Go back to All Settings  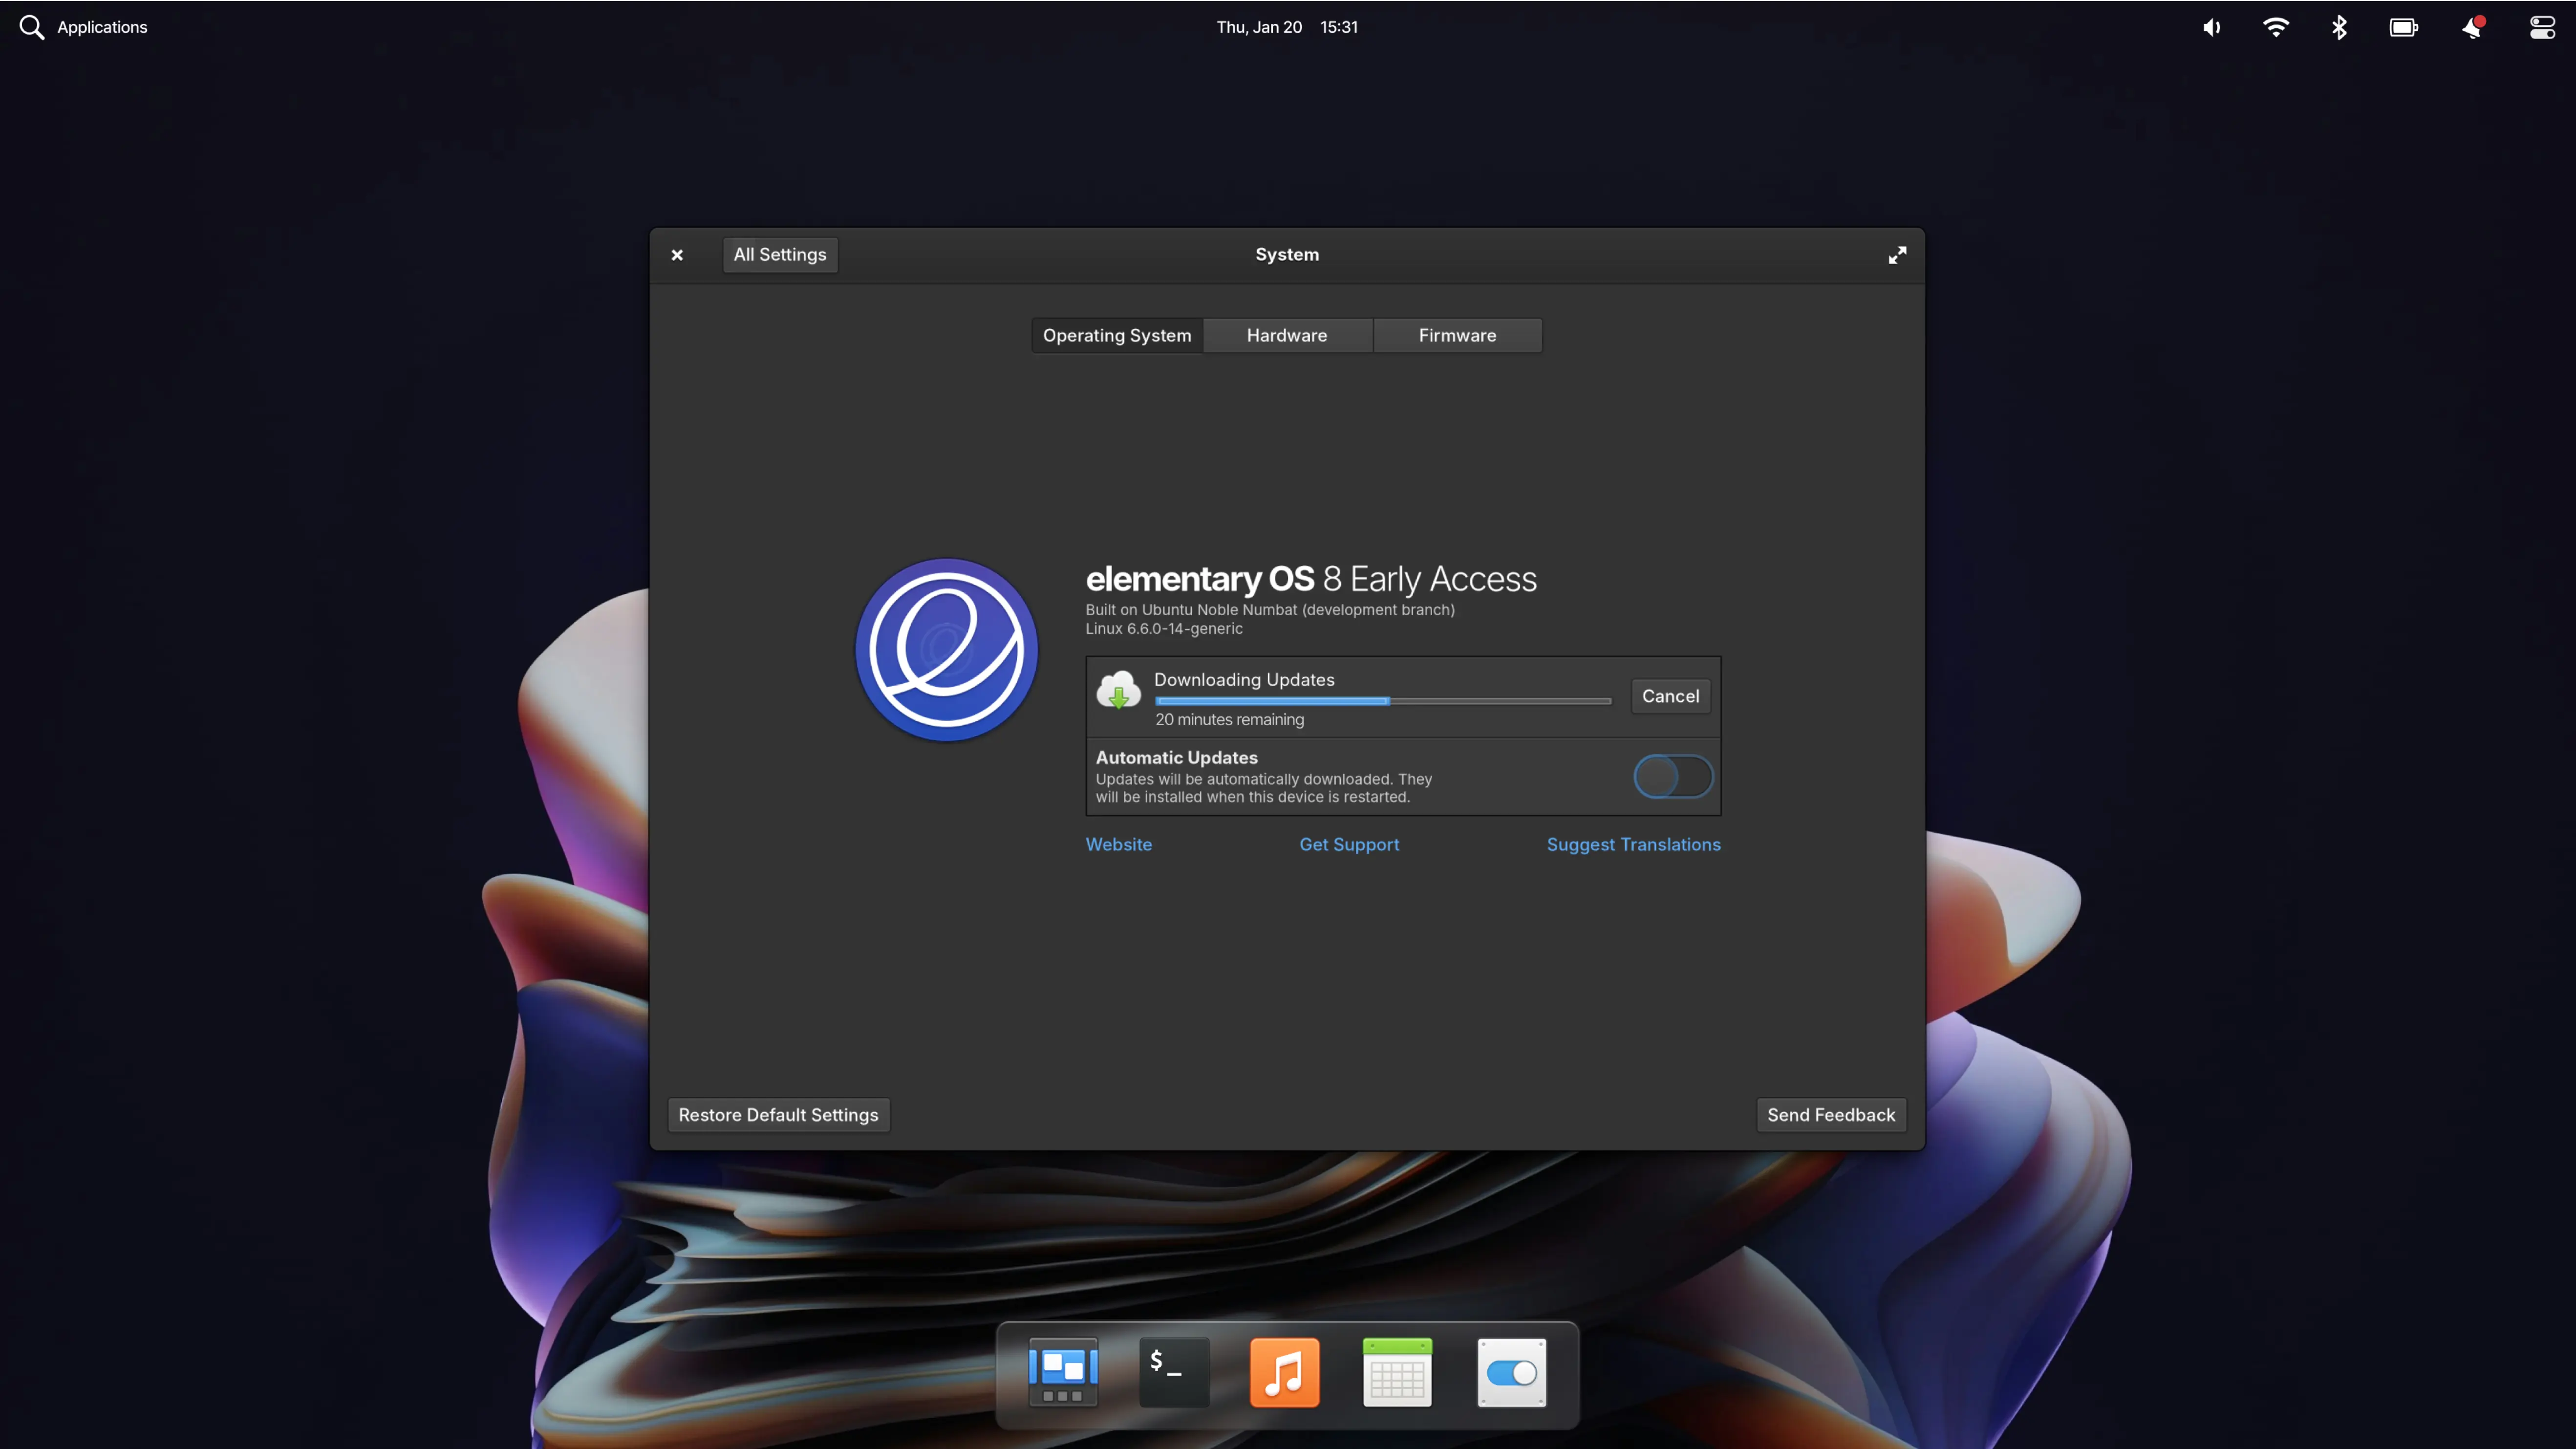779,254
